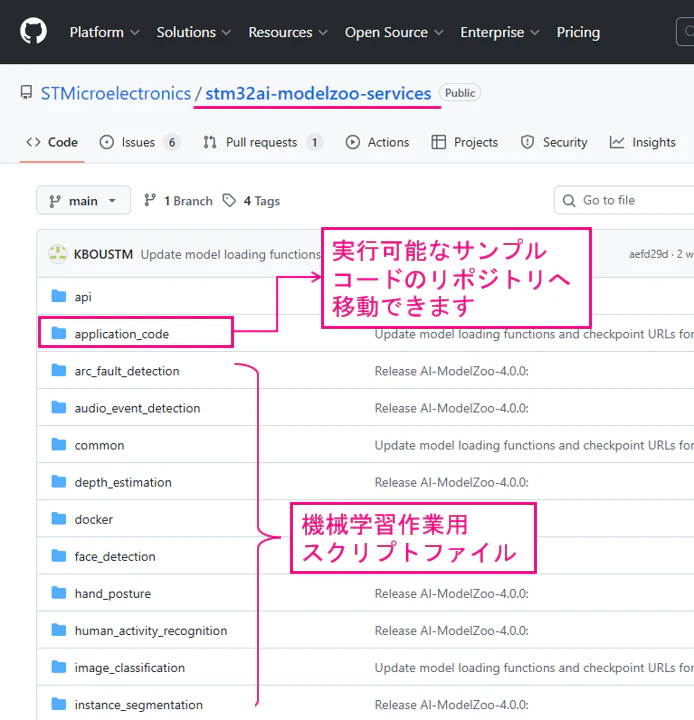Click the folder icon beside api
Screen dimensions: 694x720
tap(59, 296)
